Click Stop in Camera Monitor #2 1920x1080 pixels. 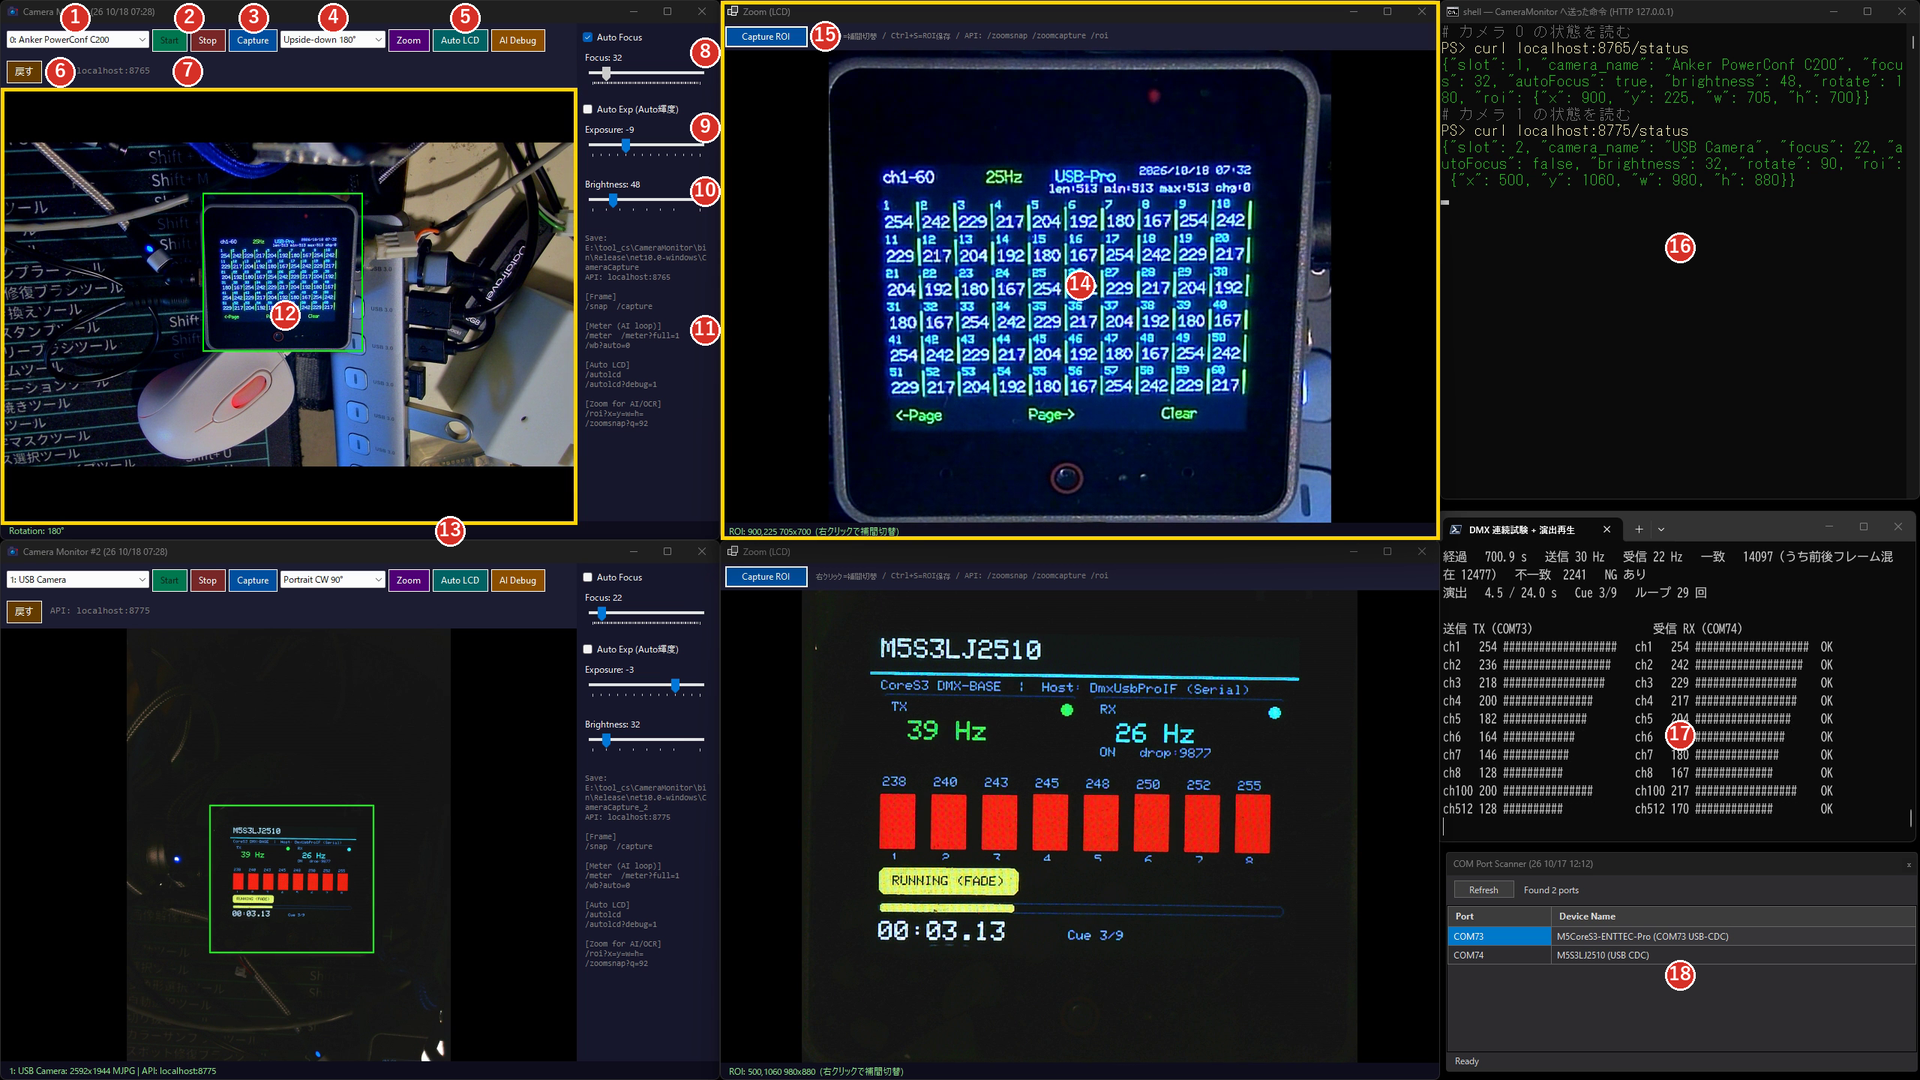207,580
